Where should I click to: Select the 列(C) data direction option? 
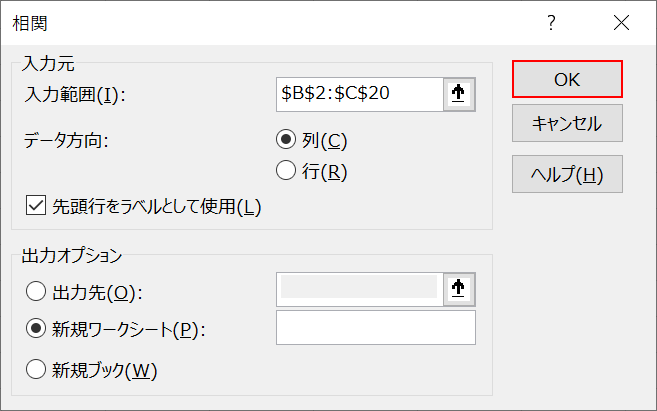(x=286, y=139)
